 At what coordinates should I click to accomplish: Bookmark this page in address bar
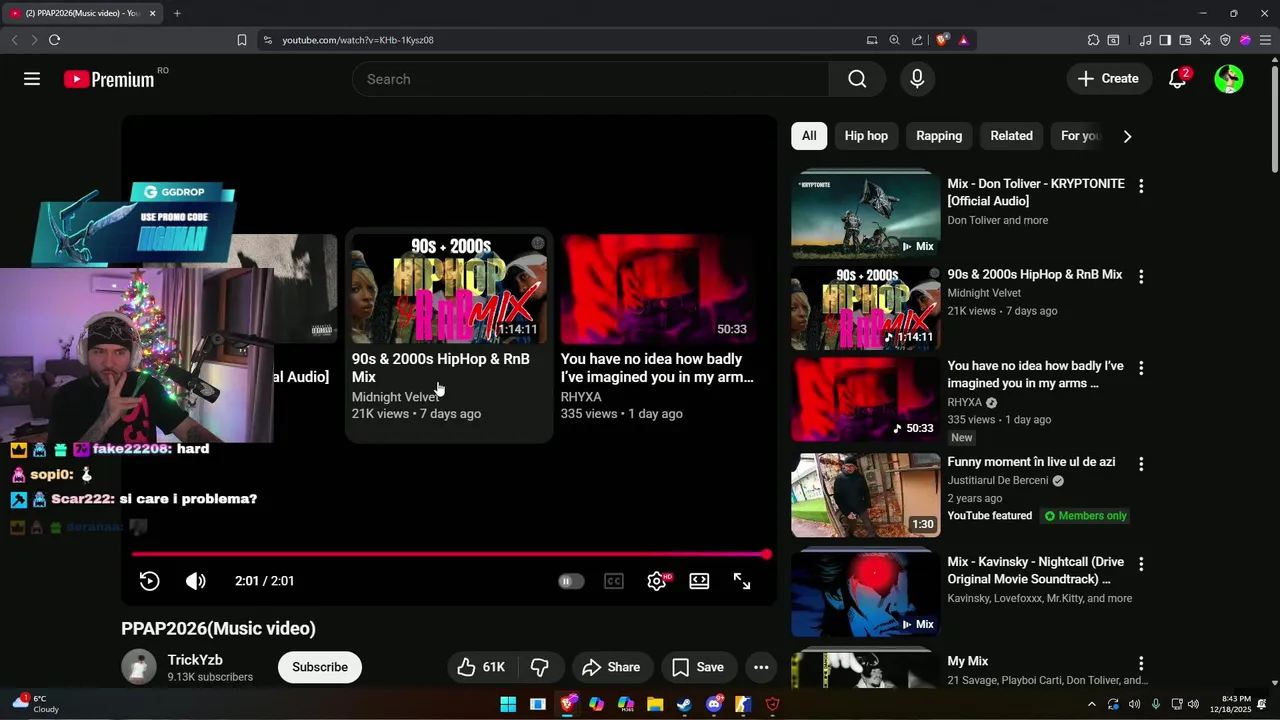click(x=242, y=40)
